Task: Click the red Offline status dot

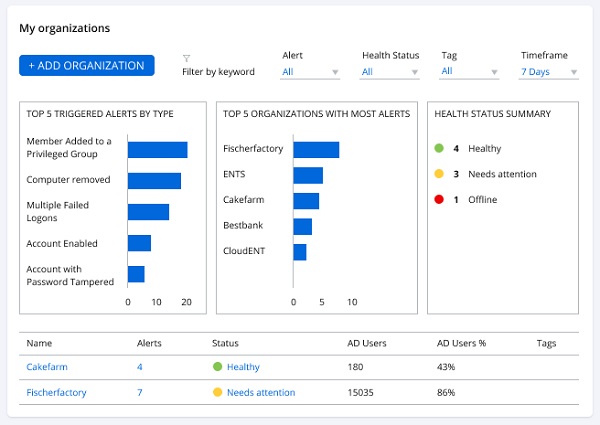Action: (x=439, y=200)
